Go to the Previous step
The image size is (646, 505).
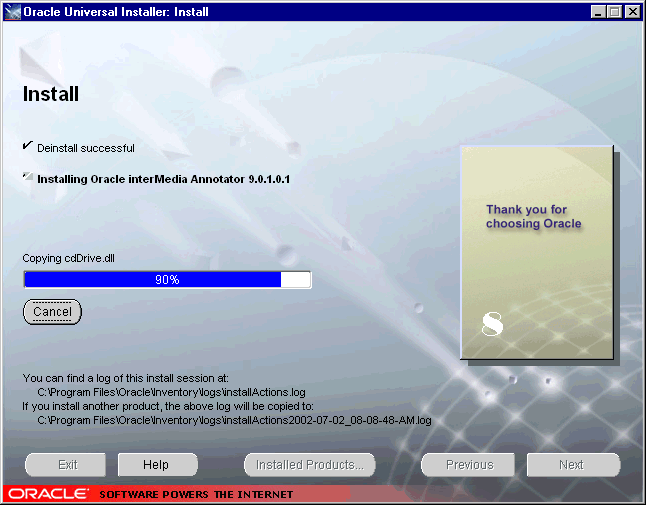468,465
